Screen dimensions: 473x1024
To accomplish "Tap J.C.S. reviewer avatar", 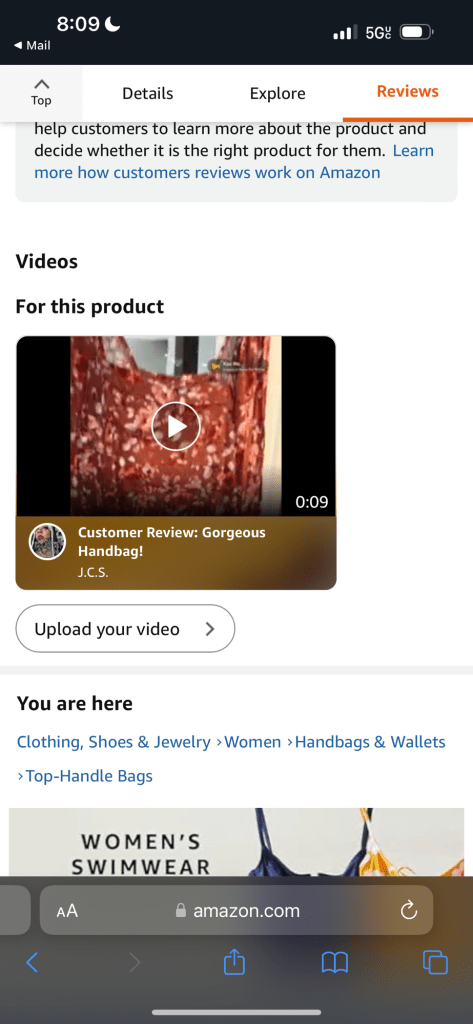I will tap(48, 541).
